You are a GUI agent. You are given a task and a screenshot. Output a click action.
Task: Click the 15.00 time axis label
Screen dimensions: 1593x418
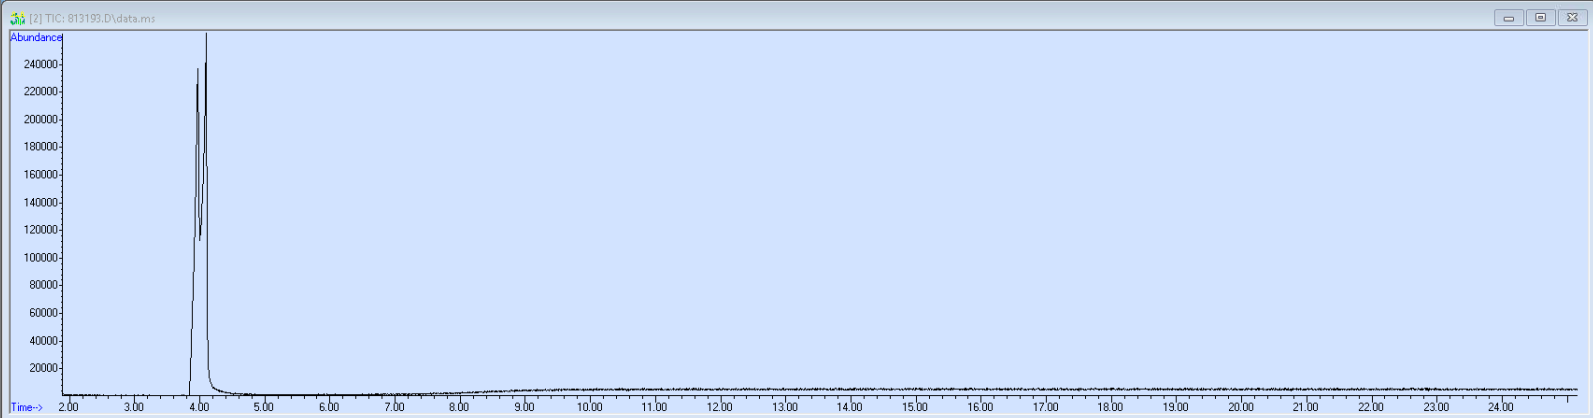(915, 407)
